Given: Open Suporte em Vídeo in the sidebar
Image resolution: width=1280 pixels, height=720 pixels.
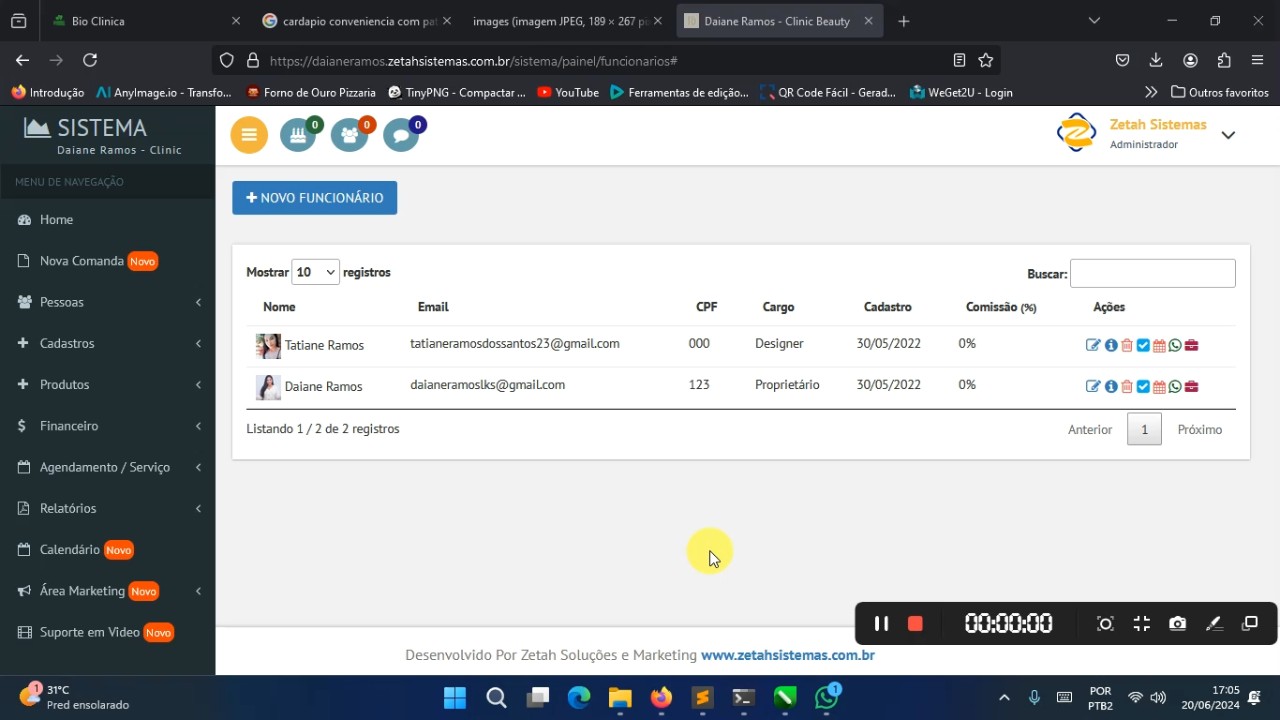Looking at the screenshot, I should point(108,632).
